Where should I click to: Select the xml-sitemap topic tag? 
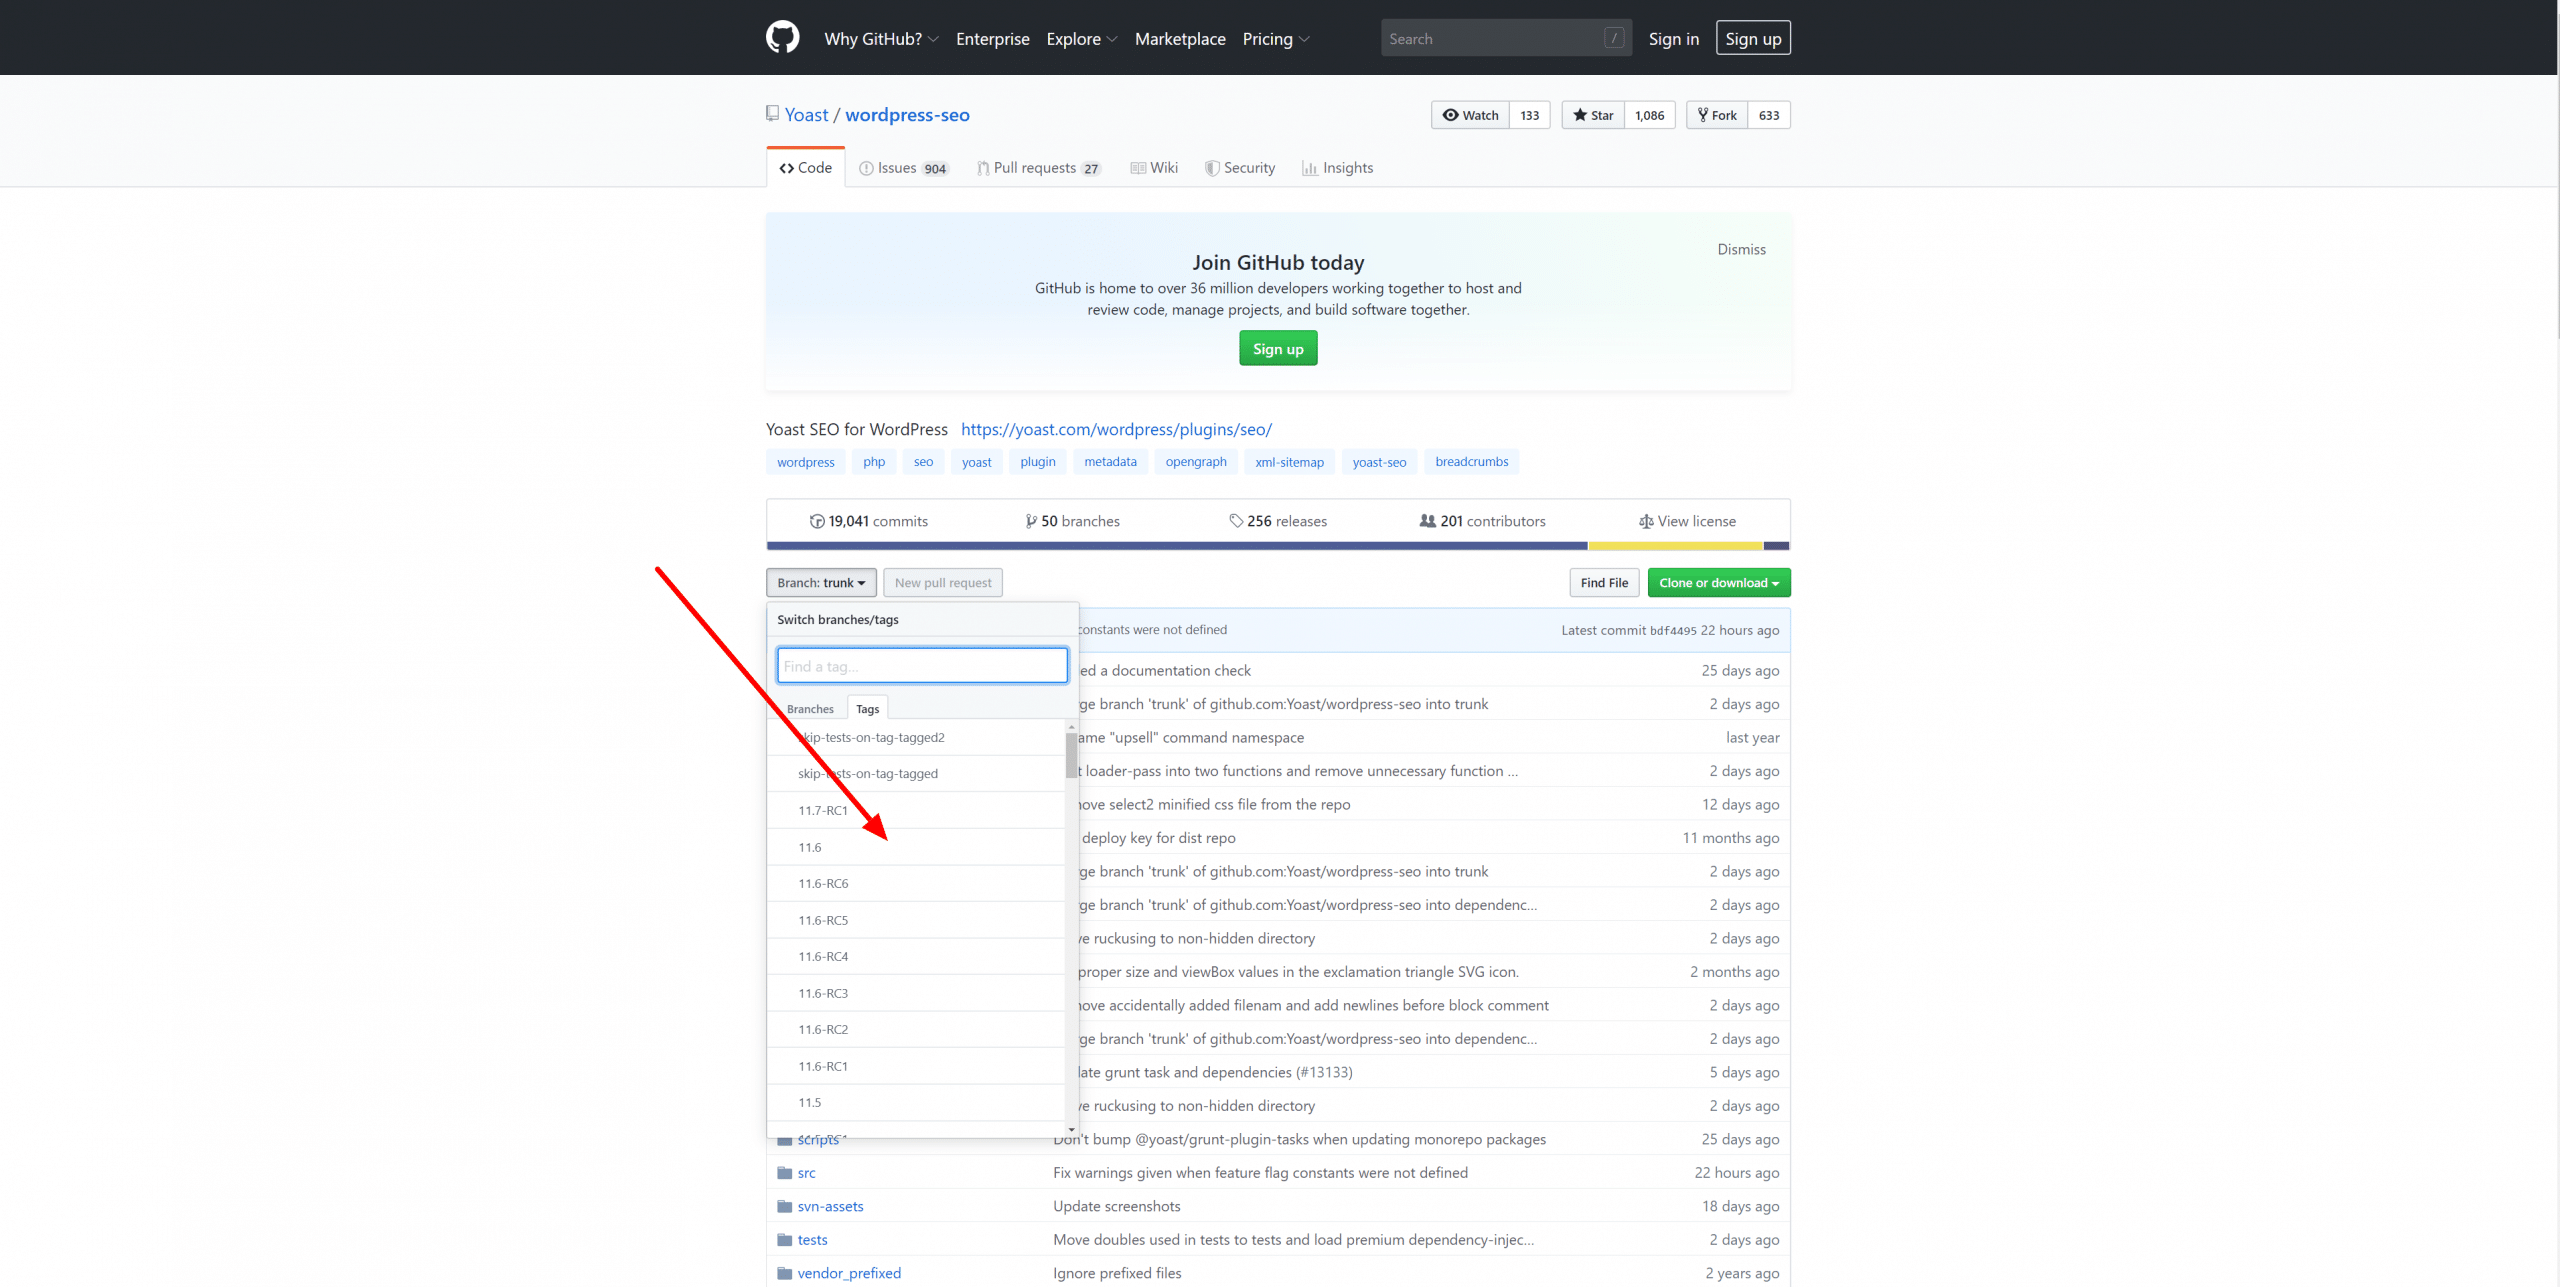pos(1289,462)
